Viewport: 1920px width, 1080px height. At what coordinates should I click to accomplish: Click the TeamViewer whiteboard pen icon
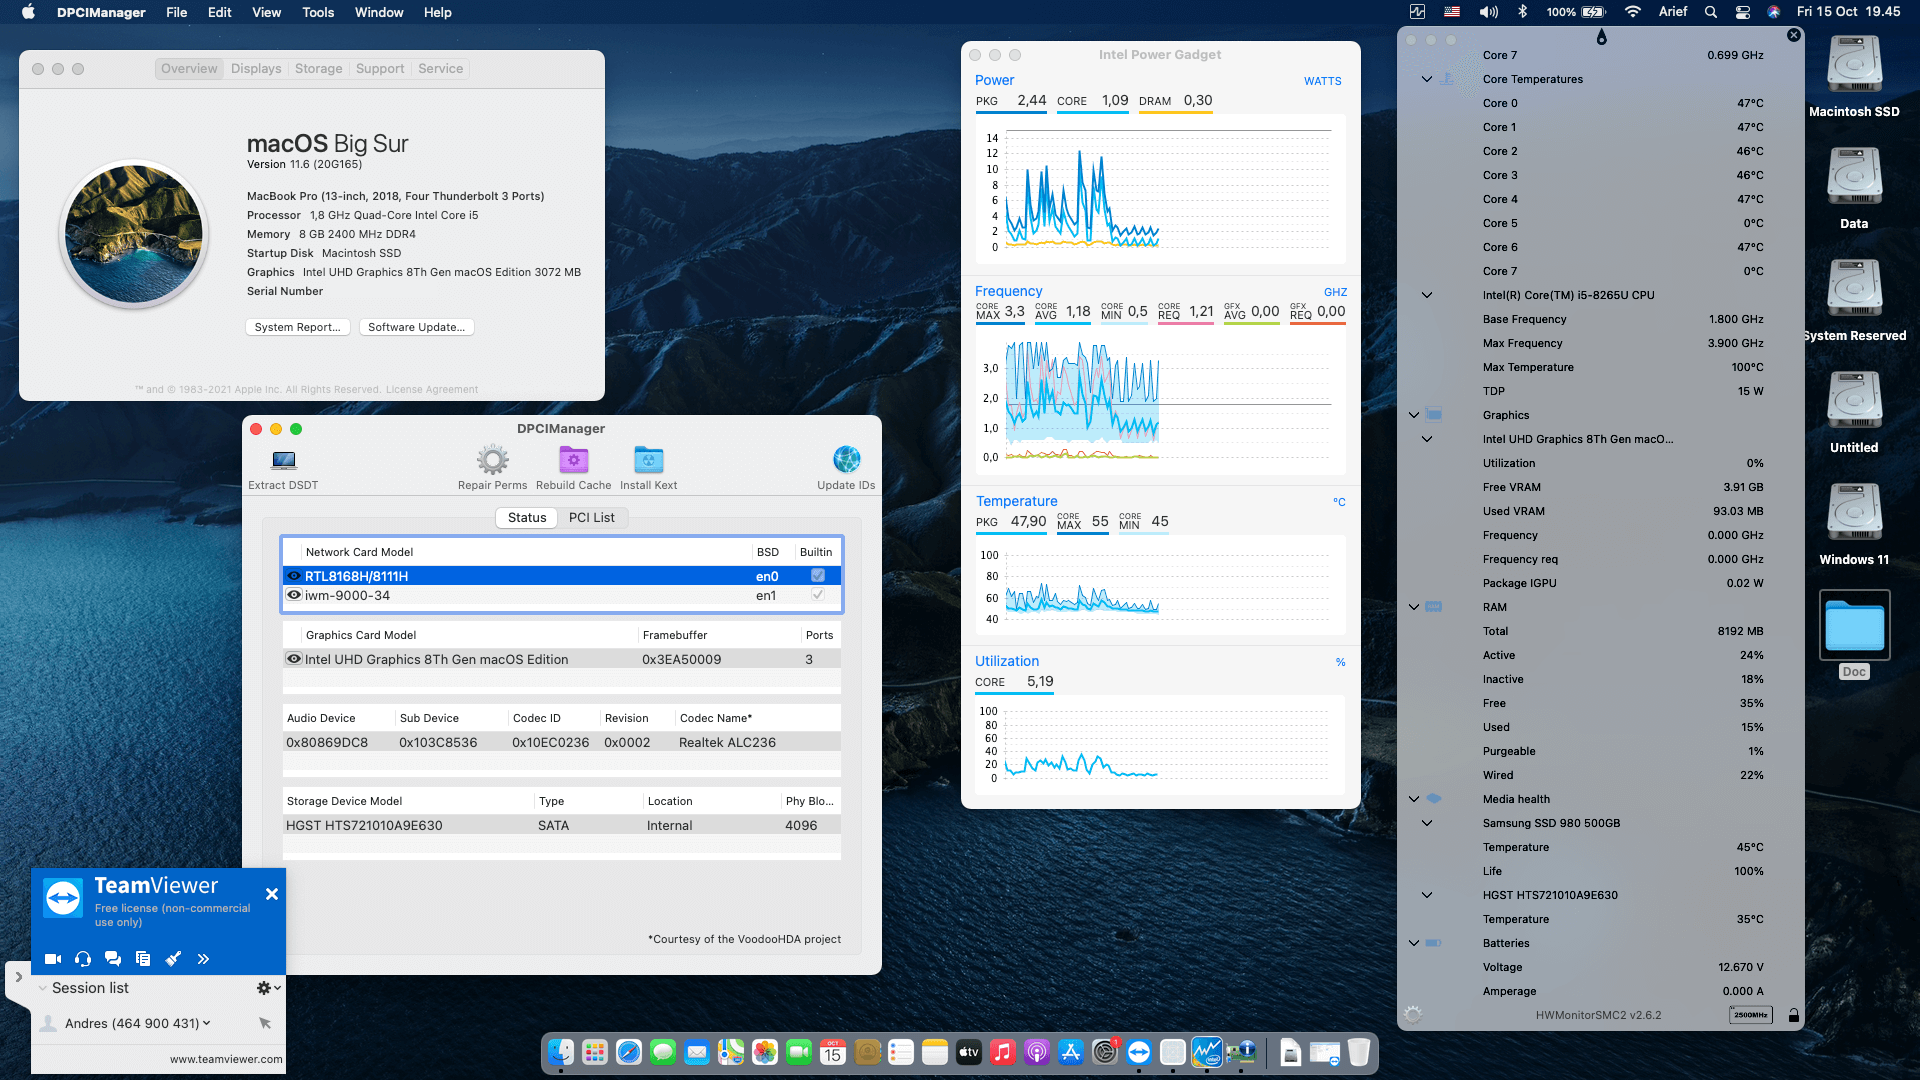[x=173, y=959]
